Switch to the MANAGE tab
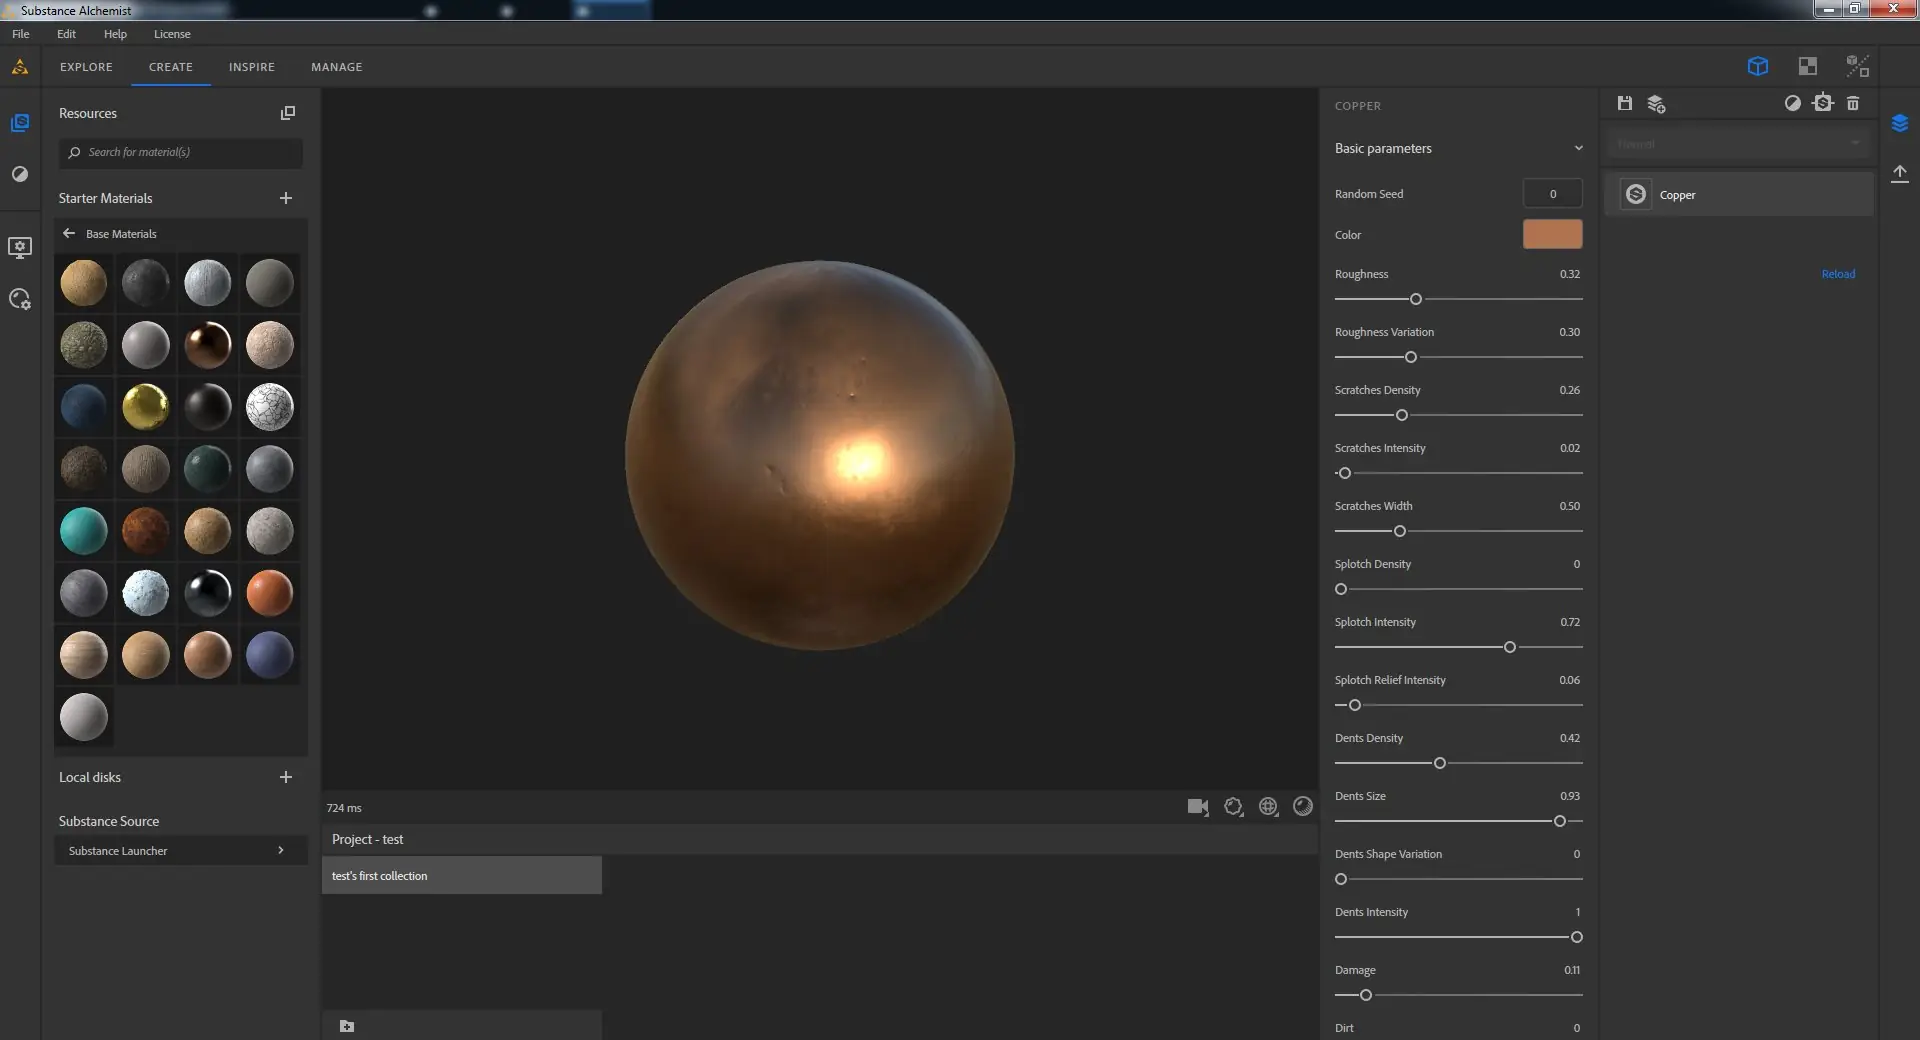Screen dimensions: 1920x1040 (337, 67)
